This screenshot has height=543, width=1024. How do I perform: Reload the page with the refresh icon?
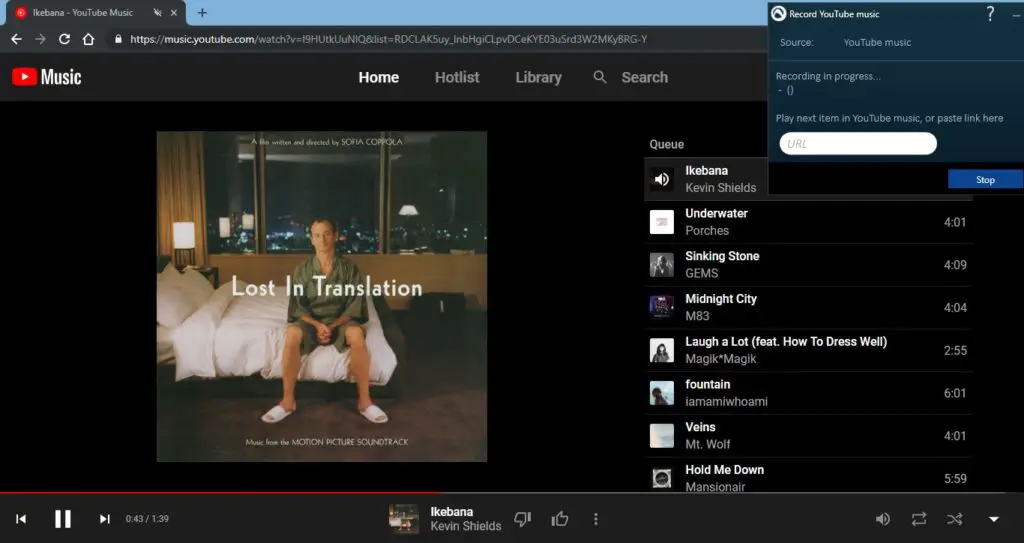coord(64,39)
